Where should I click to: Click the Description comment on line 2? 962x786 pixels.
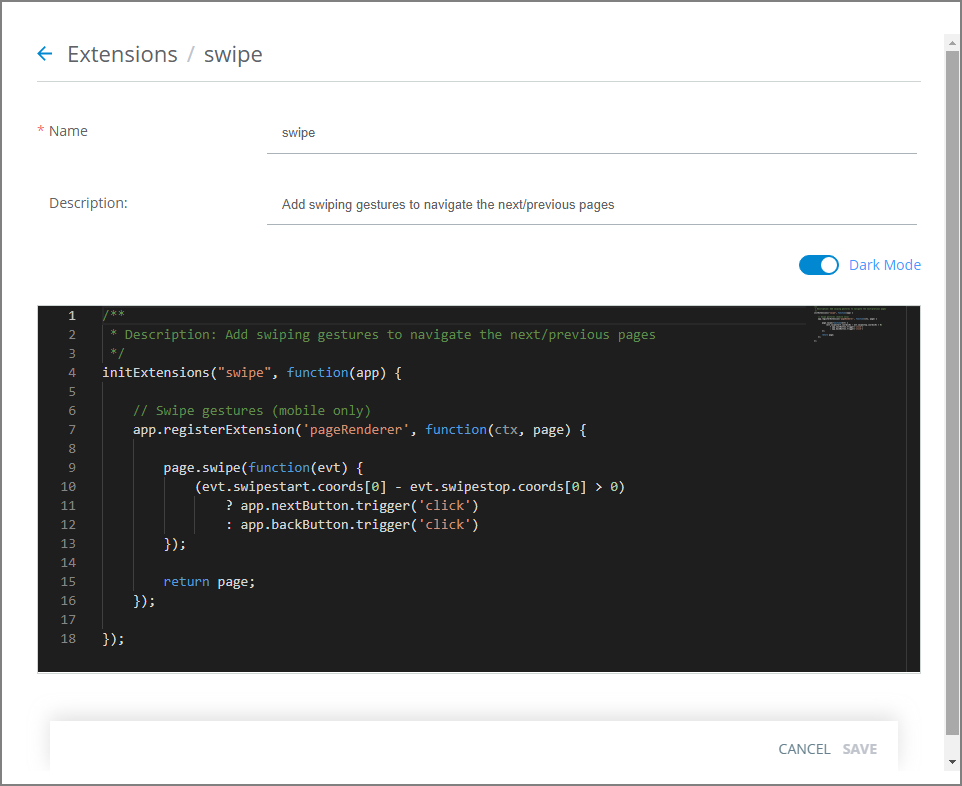tap(383, 334)
